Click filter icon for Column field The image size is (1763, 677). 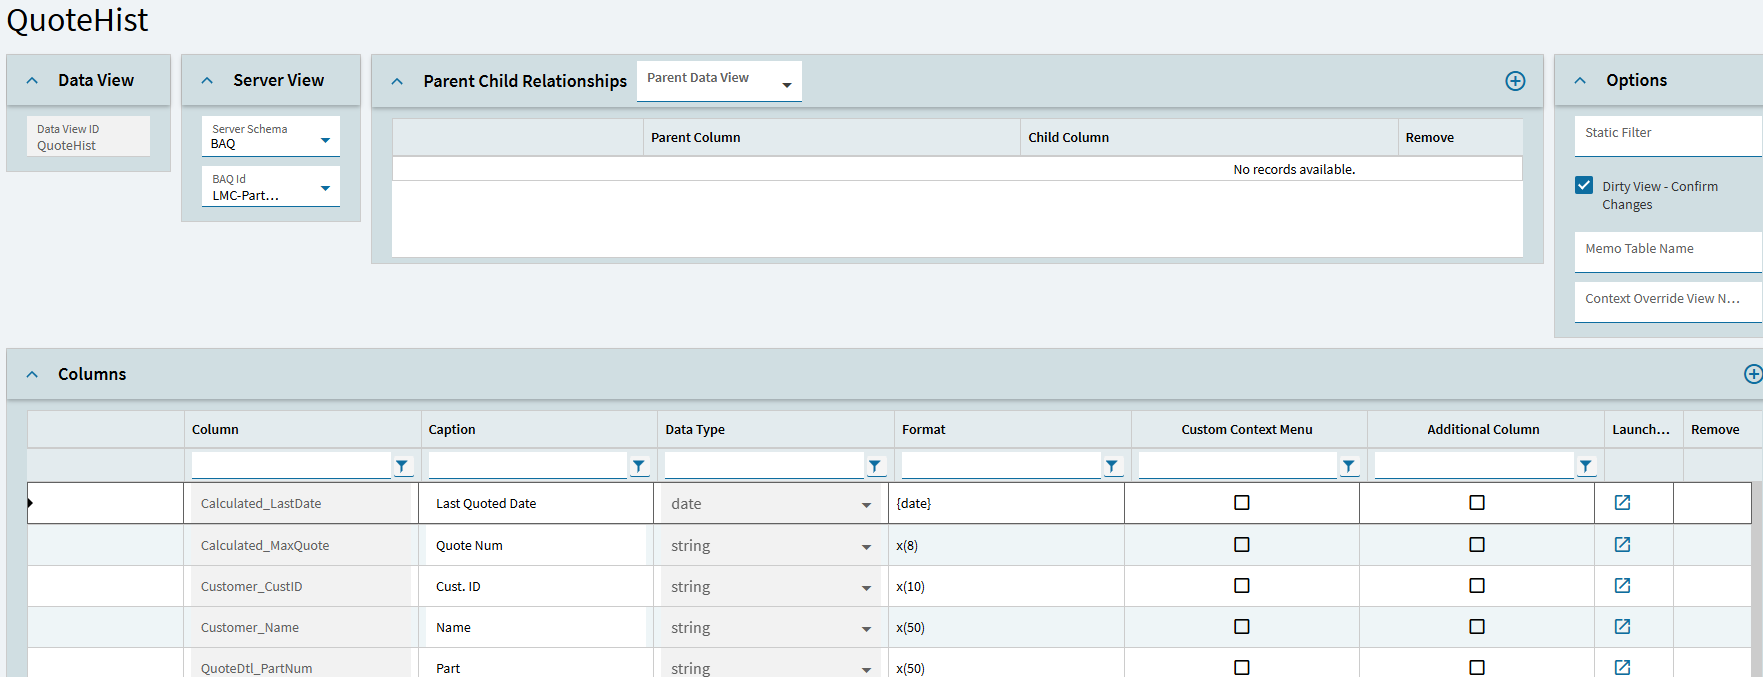pyautogui.click(x=402, y=466)
